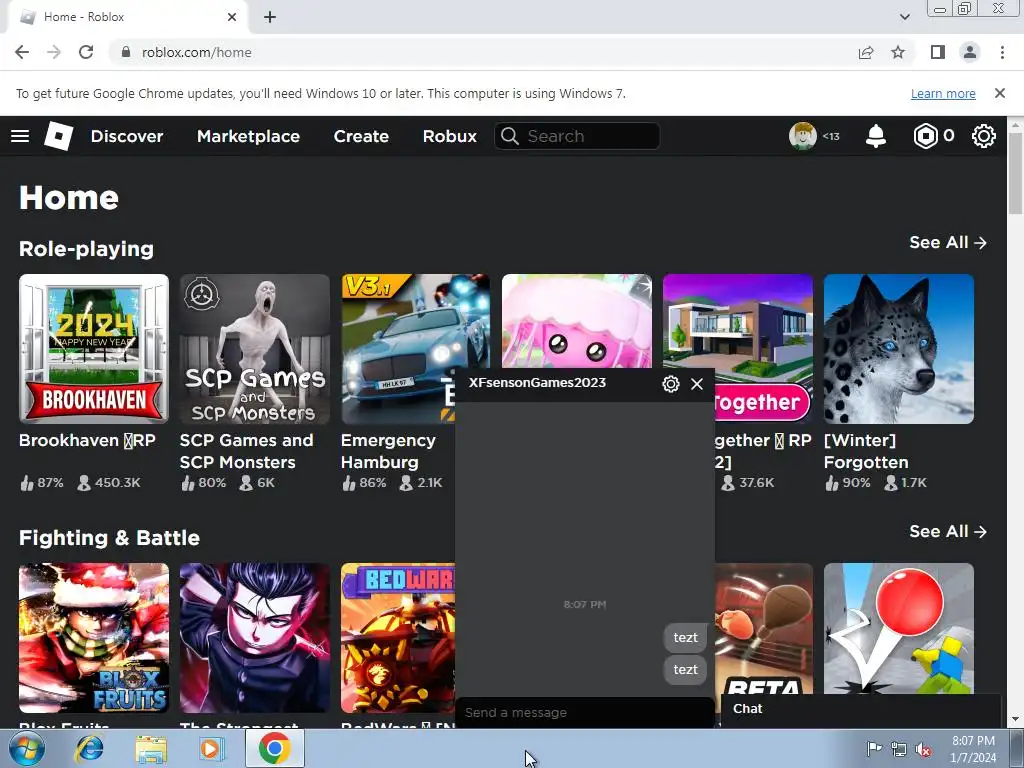Open the Marketplace menu
The image size is (1024, 768).
(248, 136)
